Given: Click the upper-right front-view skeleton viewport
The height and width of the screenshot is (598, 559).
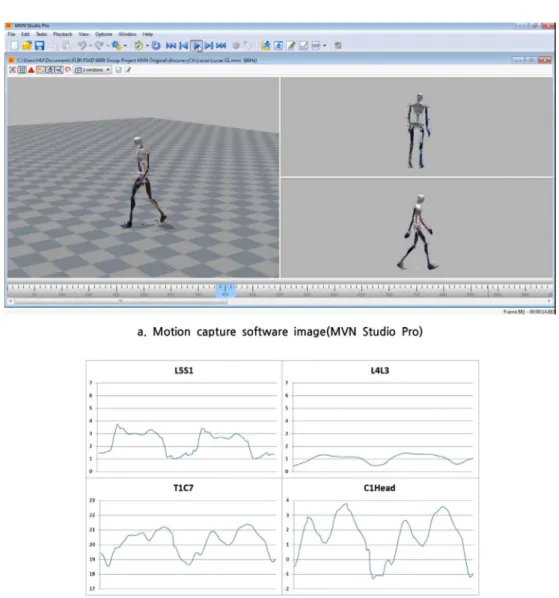Looking at the screenshot, I should (417, 127).
